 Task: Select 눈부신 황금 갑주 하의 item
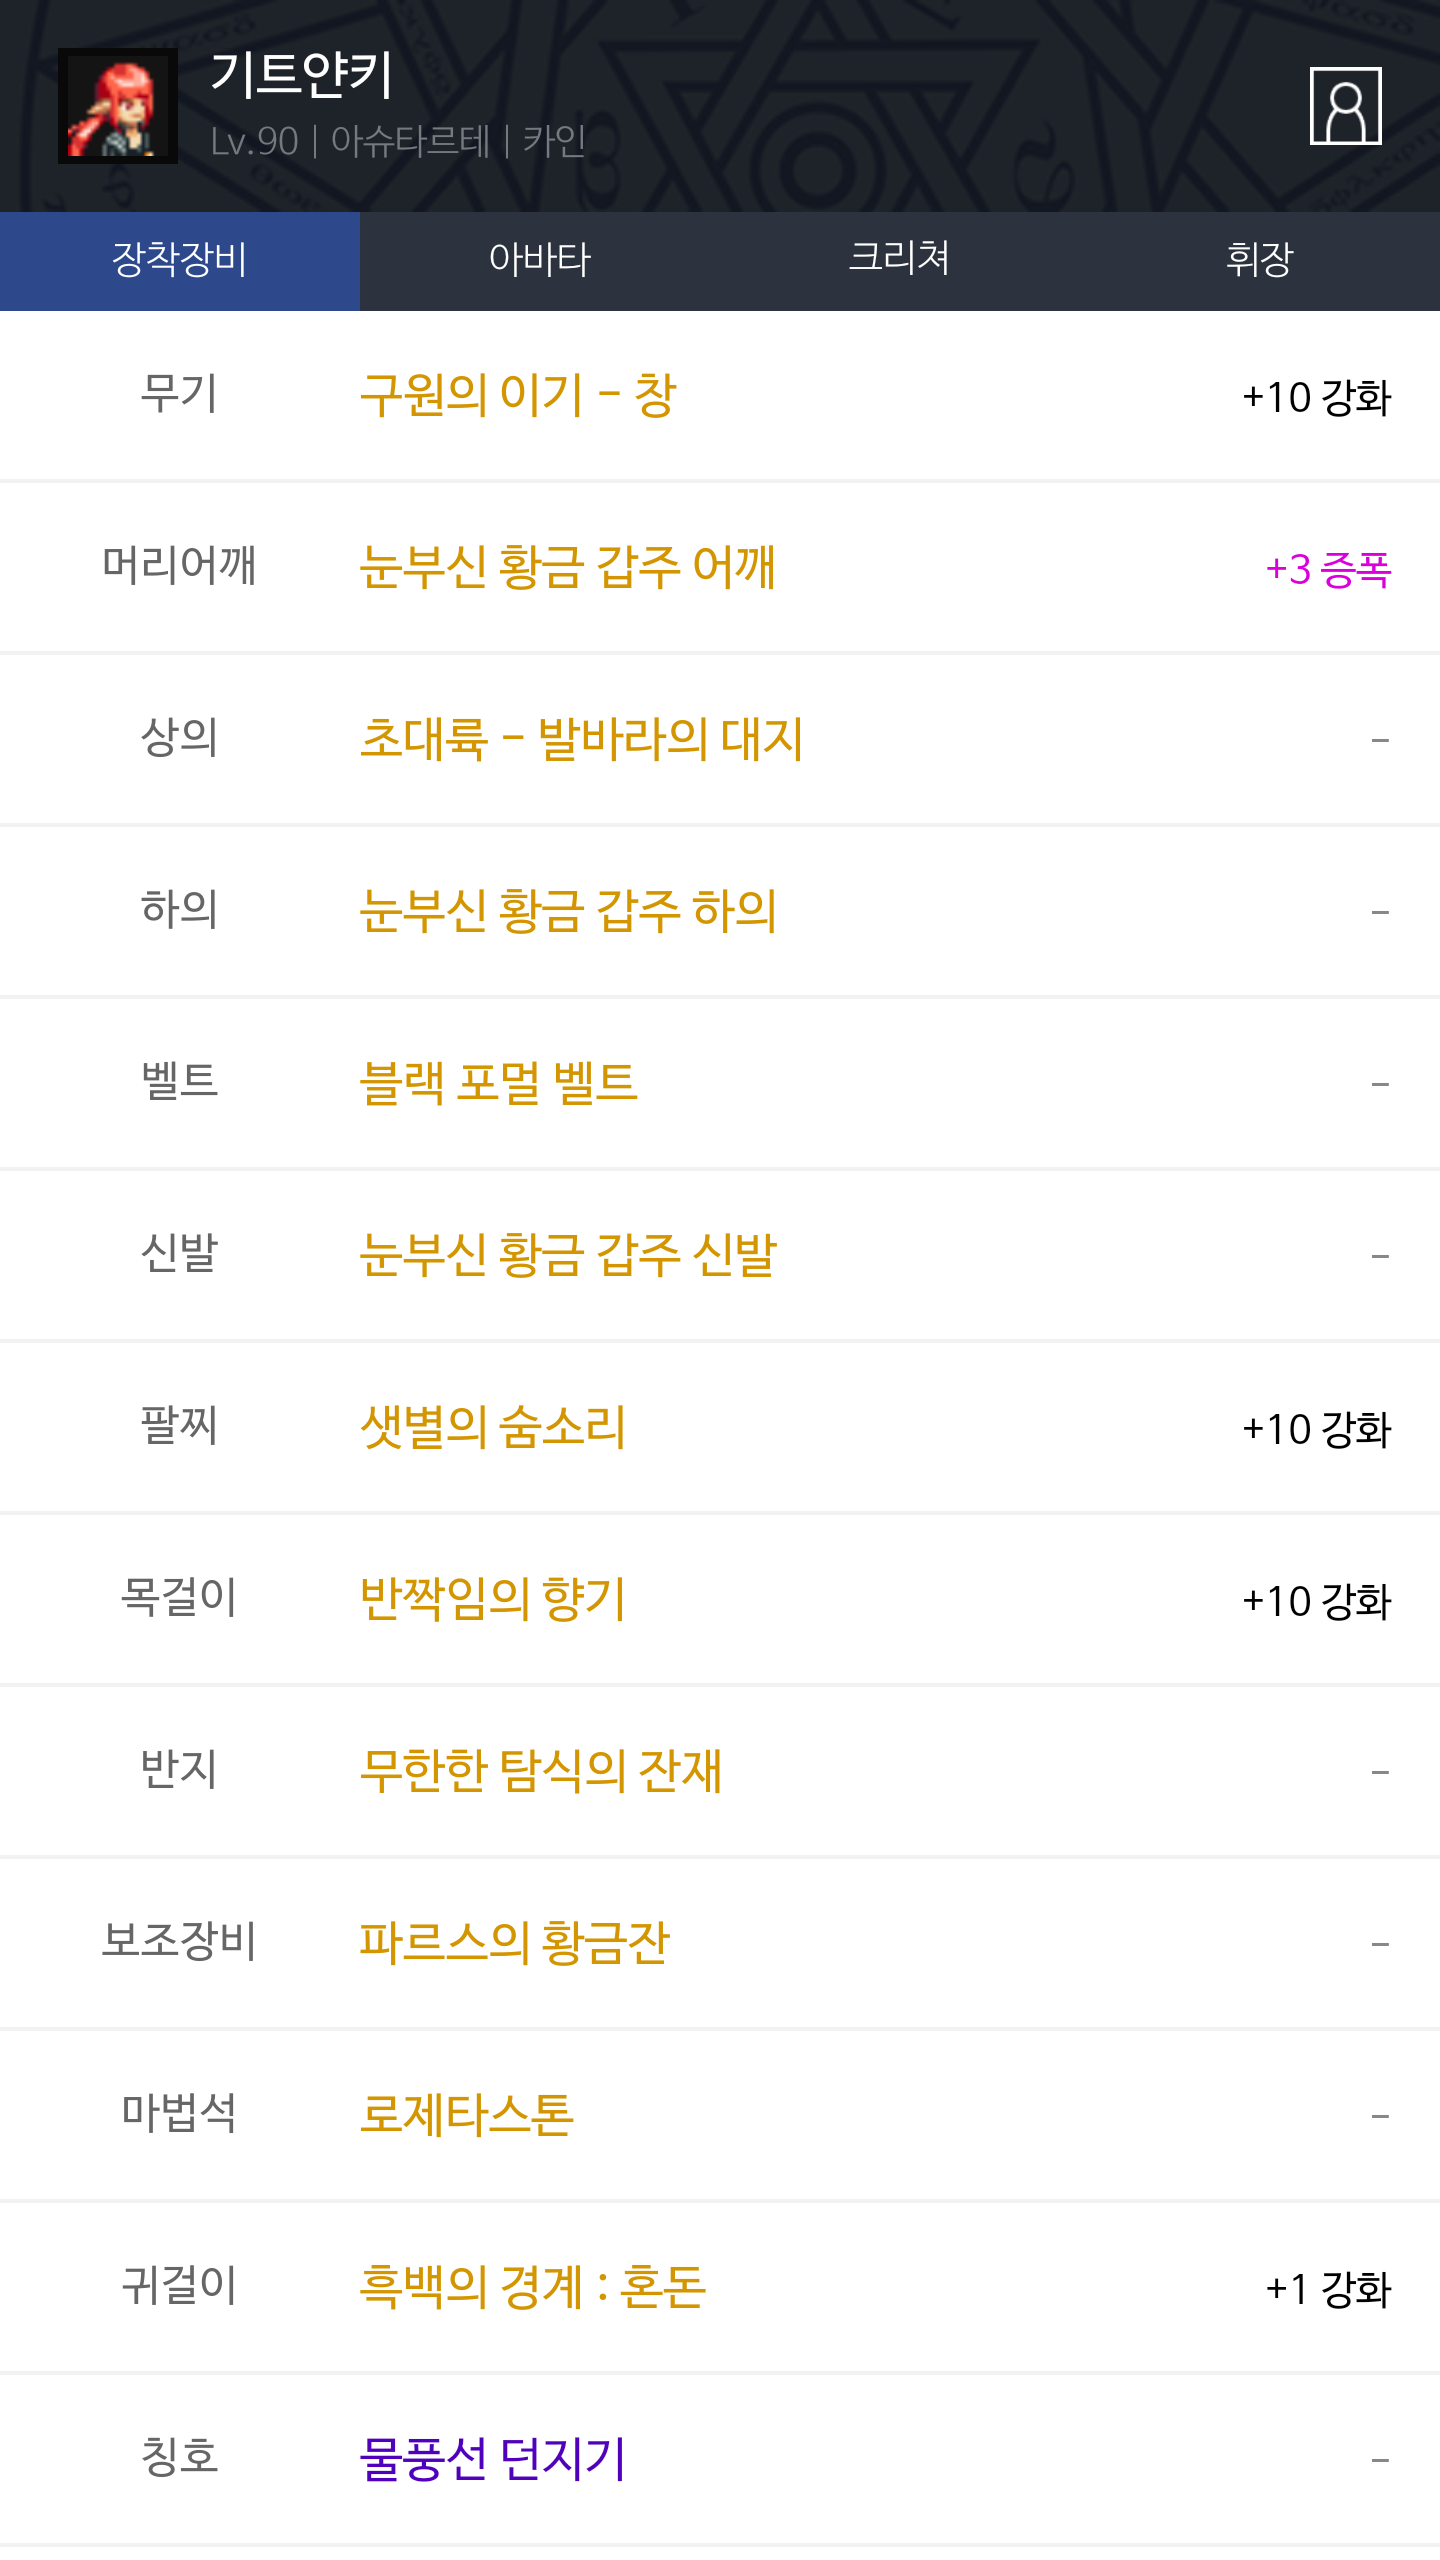(x=568, y=912)
